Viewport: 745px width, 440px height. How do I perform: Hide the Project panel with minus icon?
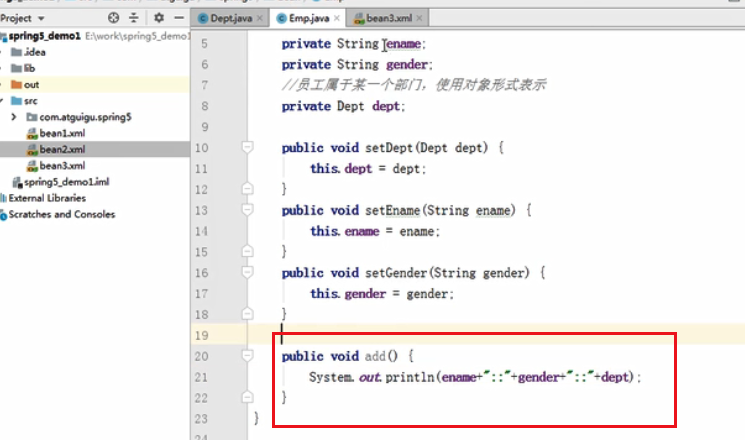(x=179, y=18)
